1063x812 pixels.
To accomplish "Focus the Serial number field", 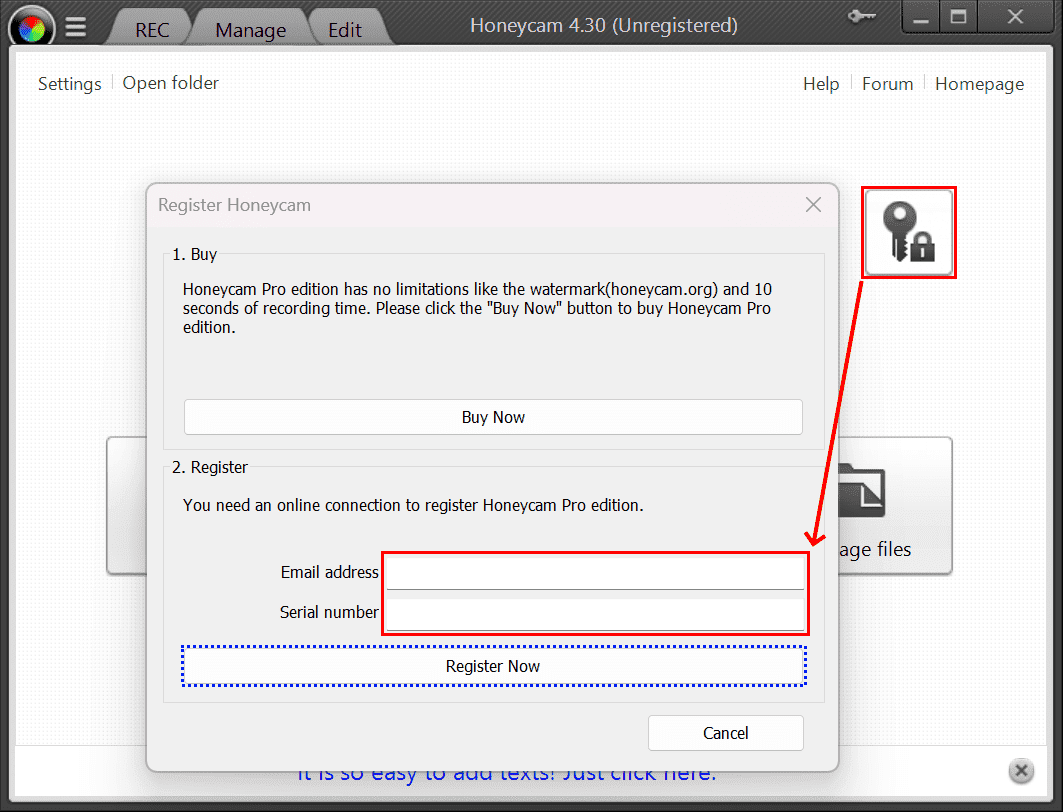I will pos(595,613).
